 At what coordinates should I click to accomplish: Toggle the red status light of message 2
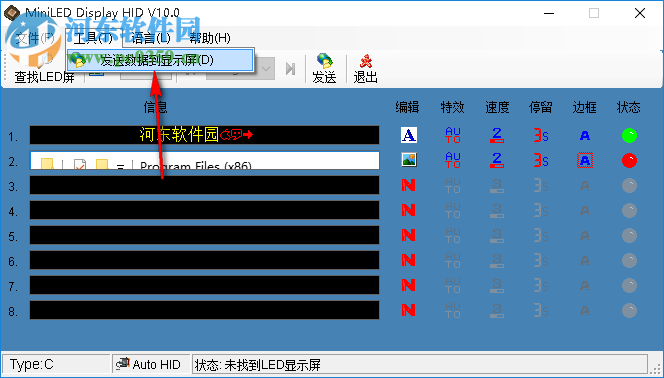[629, 160]
